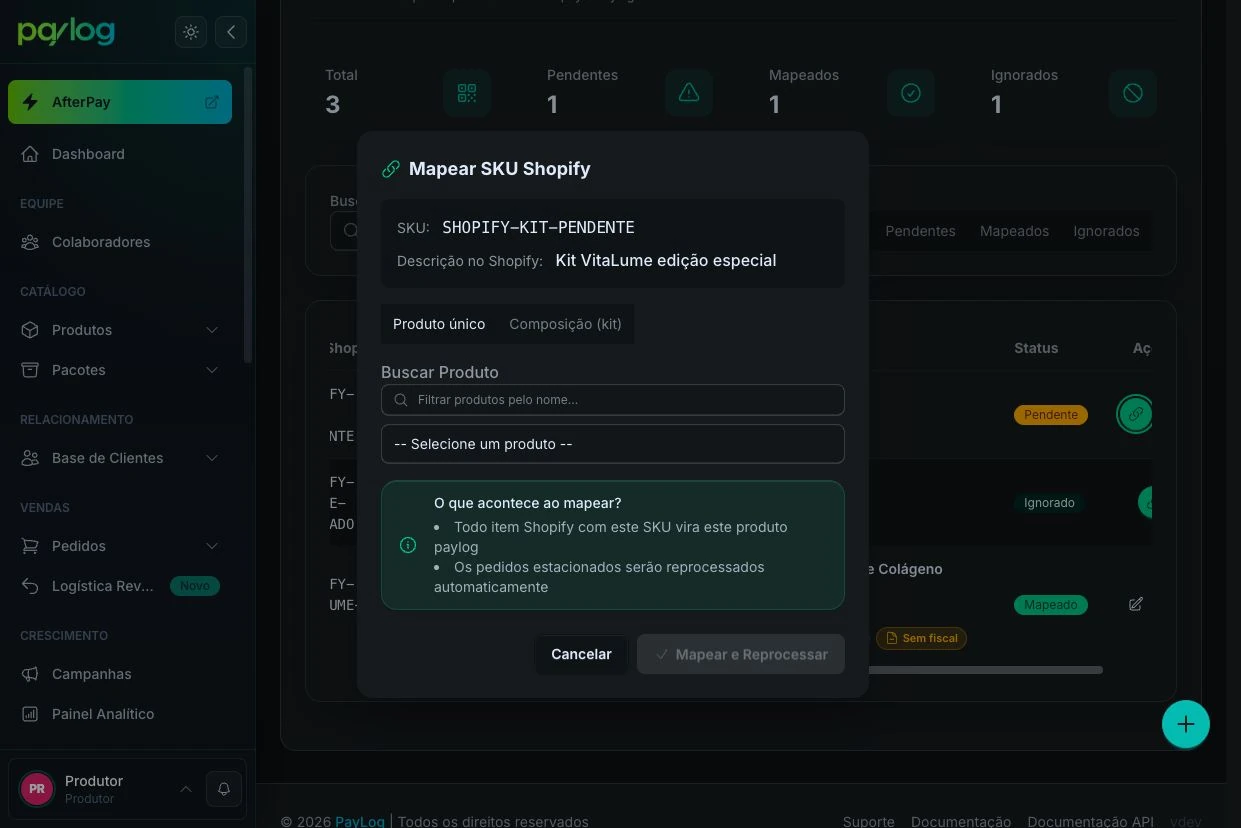Viewport: 1241px width, 828px height.
Task: Collapse the sidebar with the chevron button
Action: [x=231, y=32]
